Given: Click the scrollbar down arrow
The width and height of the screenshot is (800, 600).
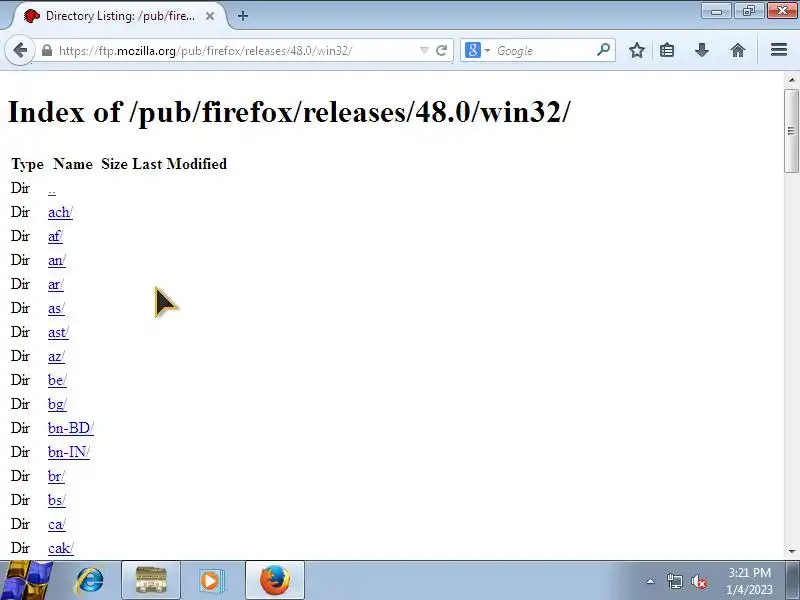Looking at the screenshot, I should click(x=792, y=551).
